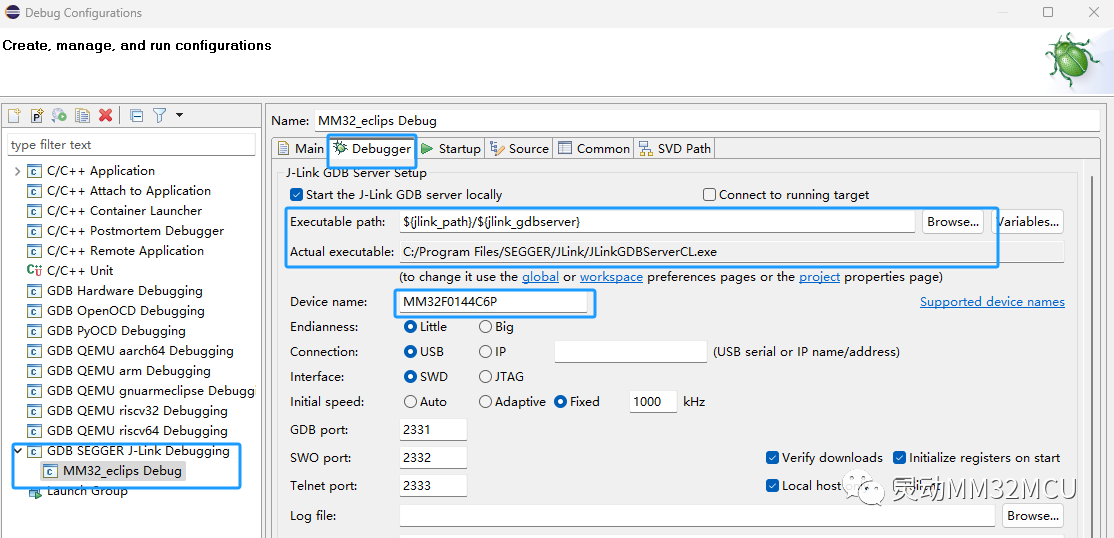Uncheck Start the J-Link GDB server locally
This screenshot has width=1114, height=538.
click(296, 195)
